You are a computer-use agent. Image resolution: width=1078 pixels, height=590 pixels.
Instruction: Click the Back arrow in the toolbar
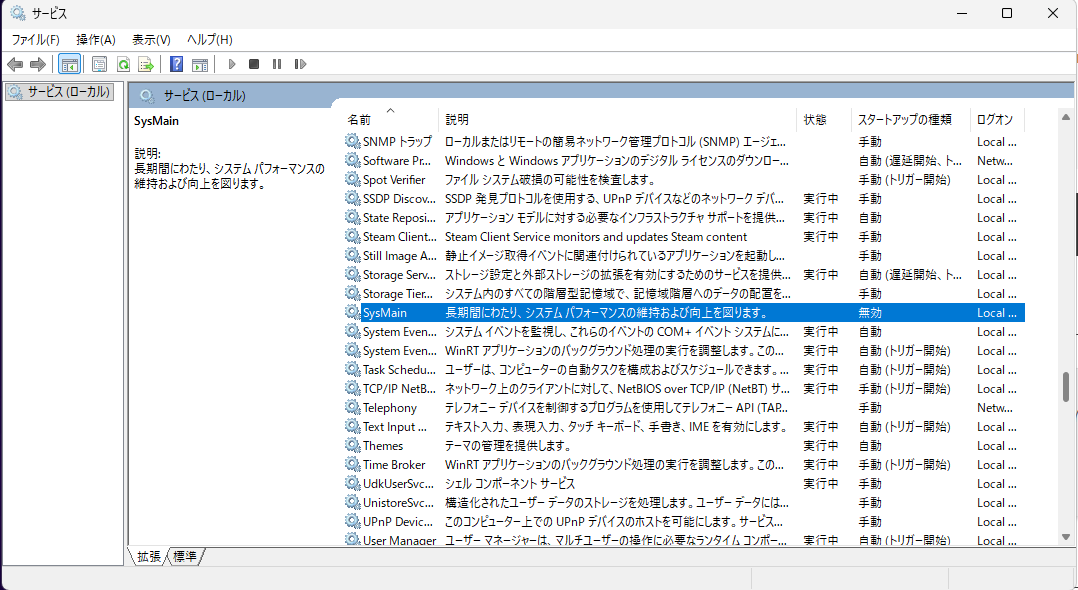point(15,64)
